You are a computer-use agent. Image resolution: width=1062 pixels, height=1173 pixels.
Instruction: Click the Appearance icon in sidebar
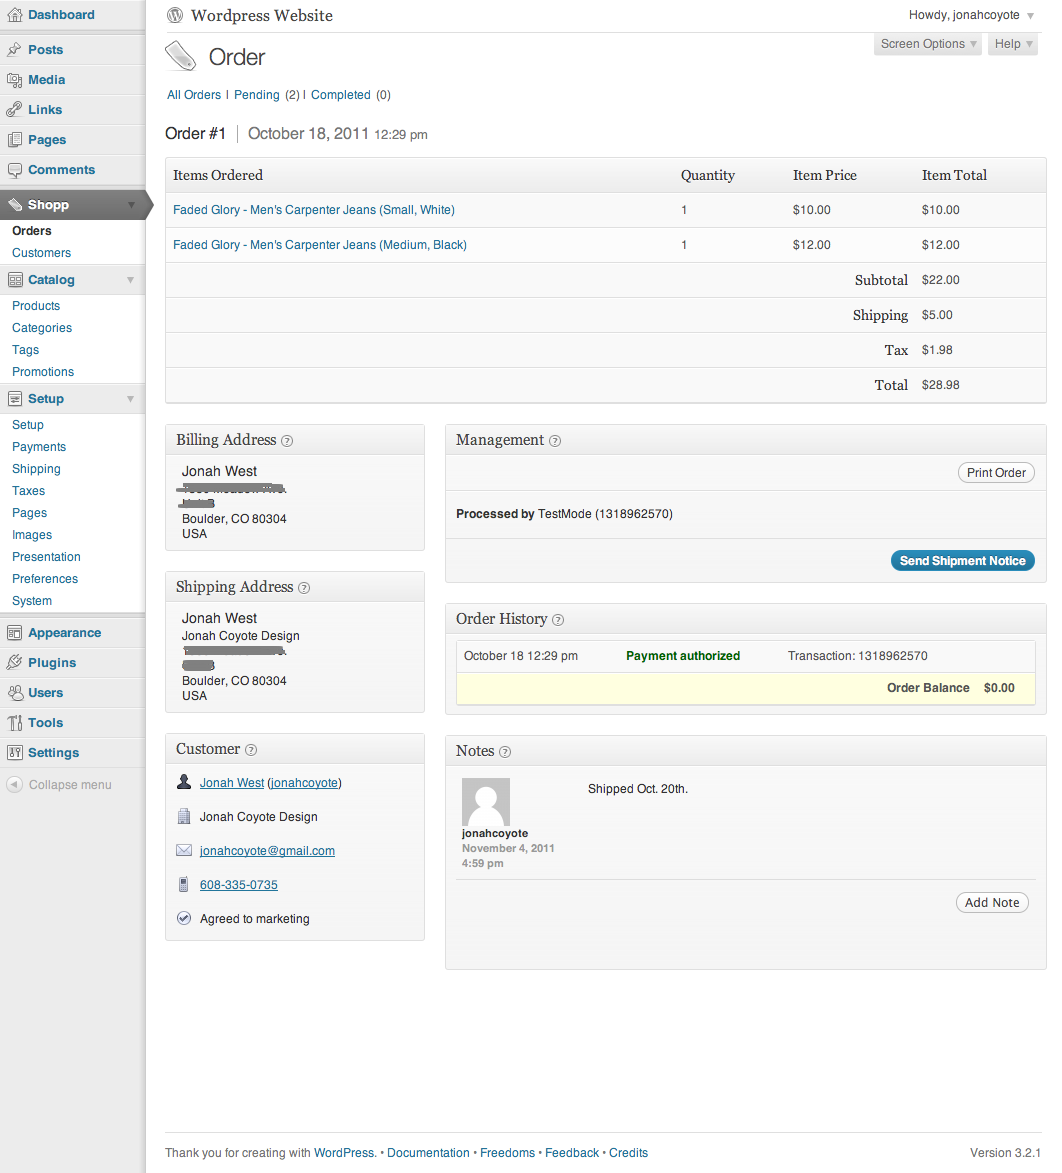coord(14,633)
